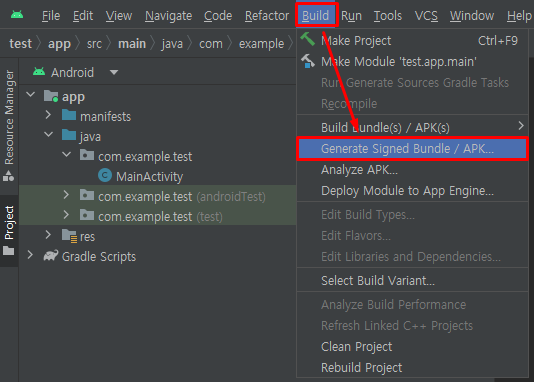534x382 pixels.
Task: Open the Run menu
Action: point(351,16)
